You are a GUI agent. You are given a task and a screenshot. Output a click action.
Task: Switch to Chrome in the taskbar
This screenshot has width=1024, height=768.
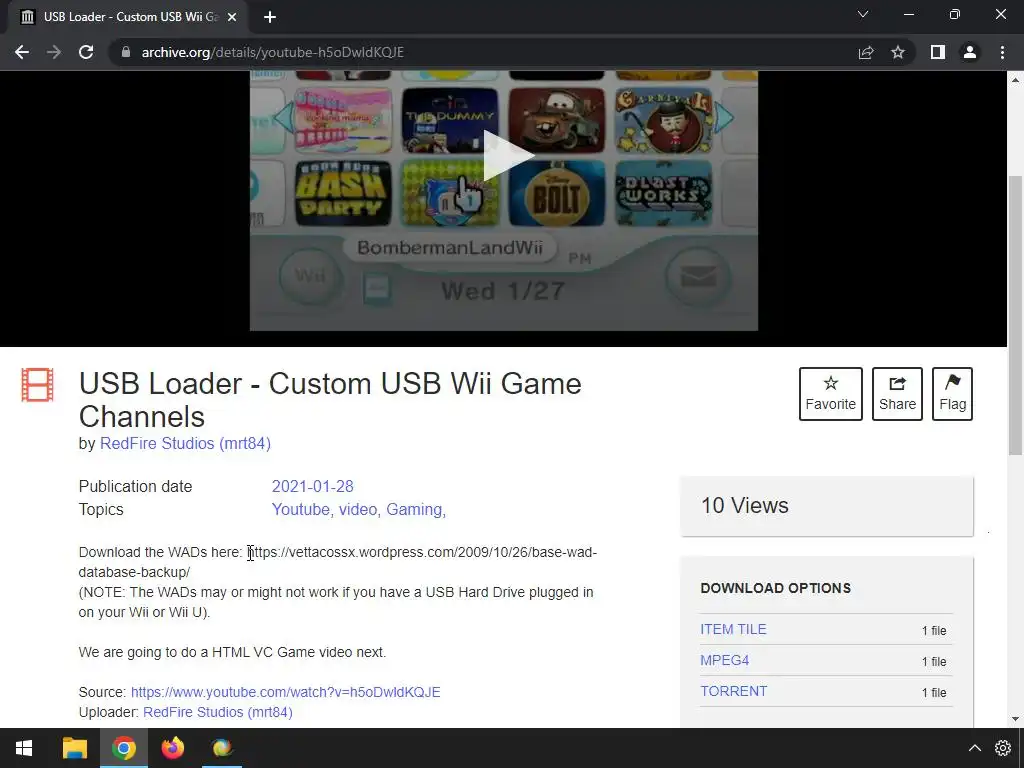pos(123,748)
